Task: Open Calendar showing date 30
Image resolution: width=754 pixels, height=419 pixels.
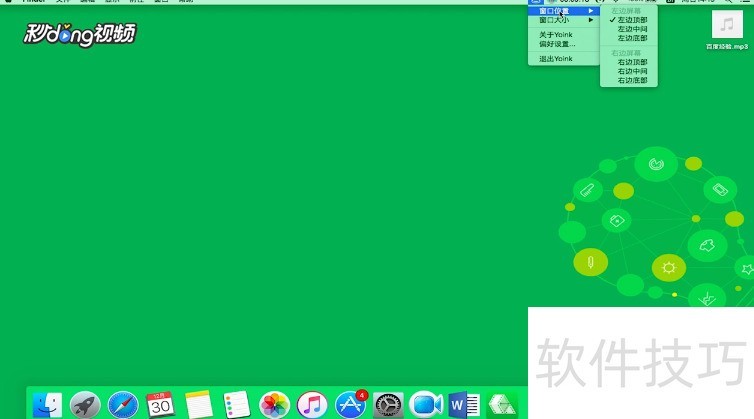Action: coord(160,405)
